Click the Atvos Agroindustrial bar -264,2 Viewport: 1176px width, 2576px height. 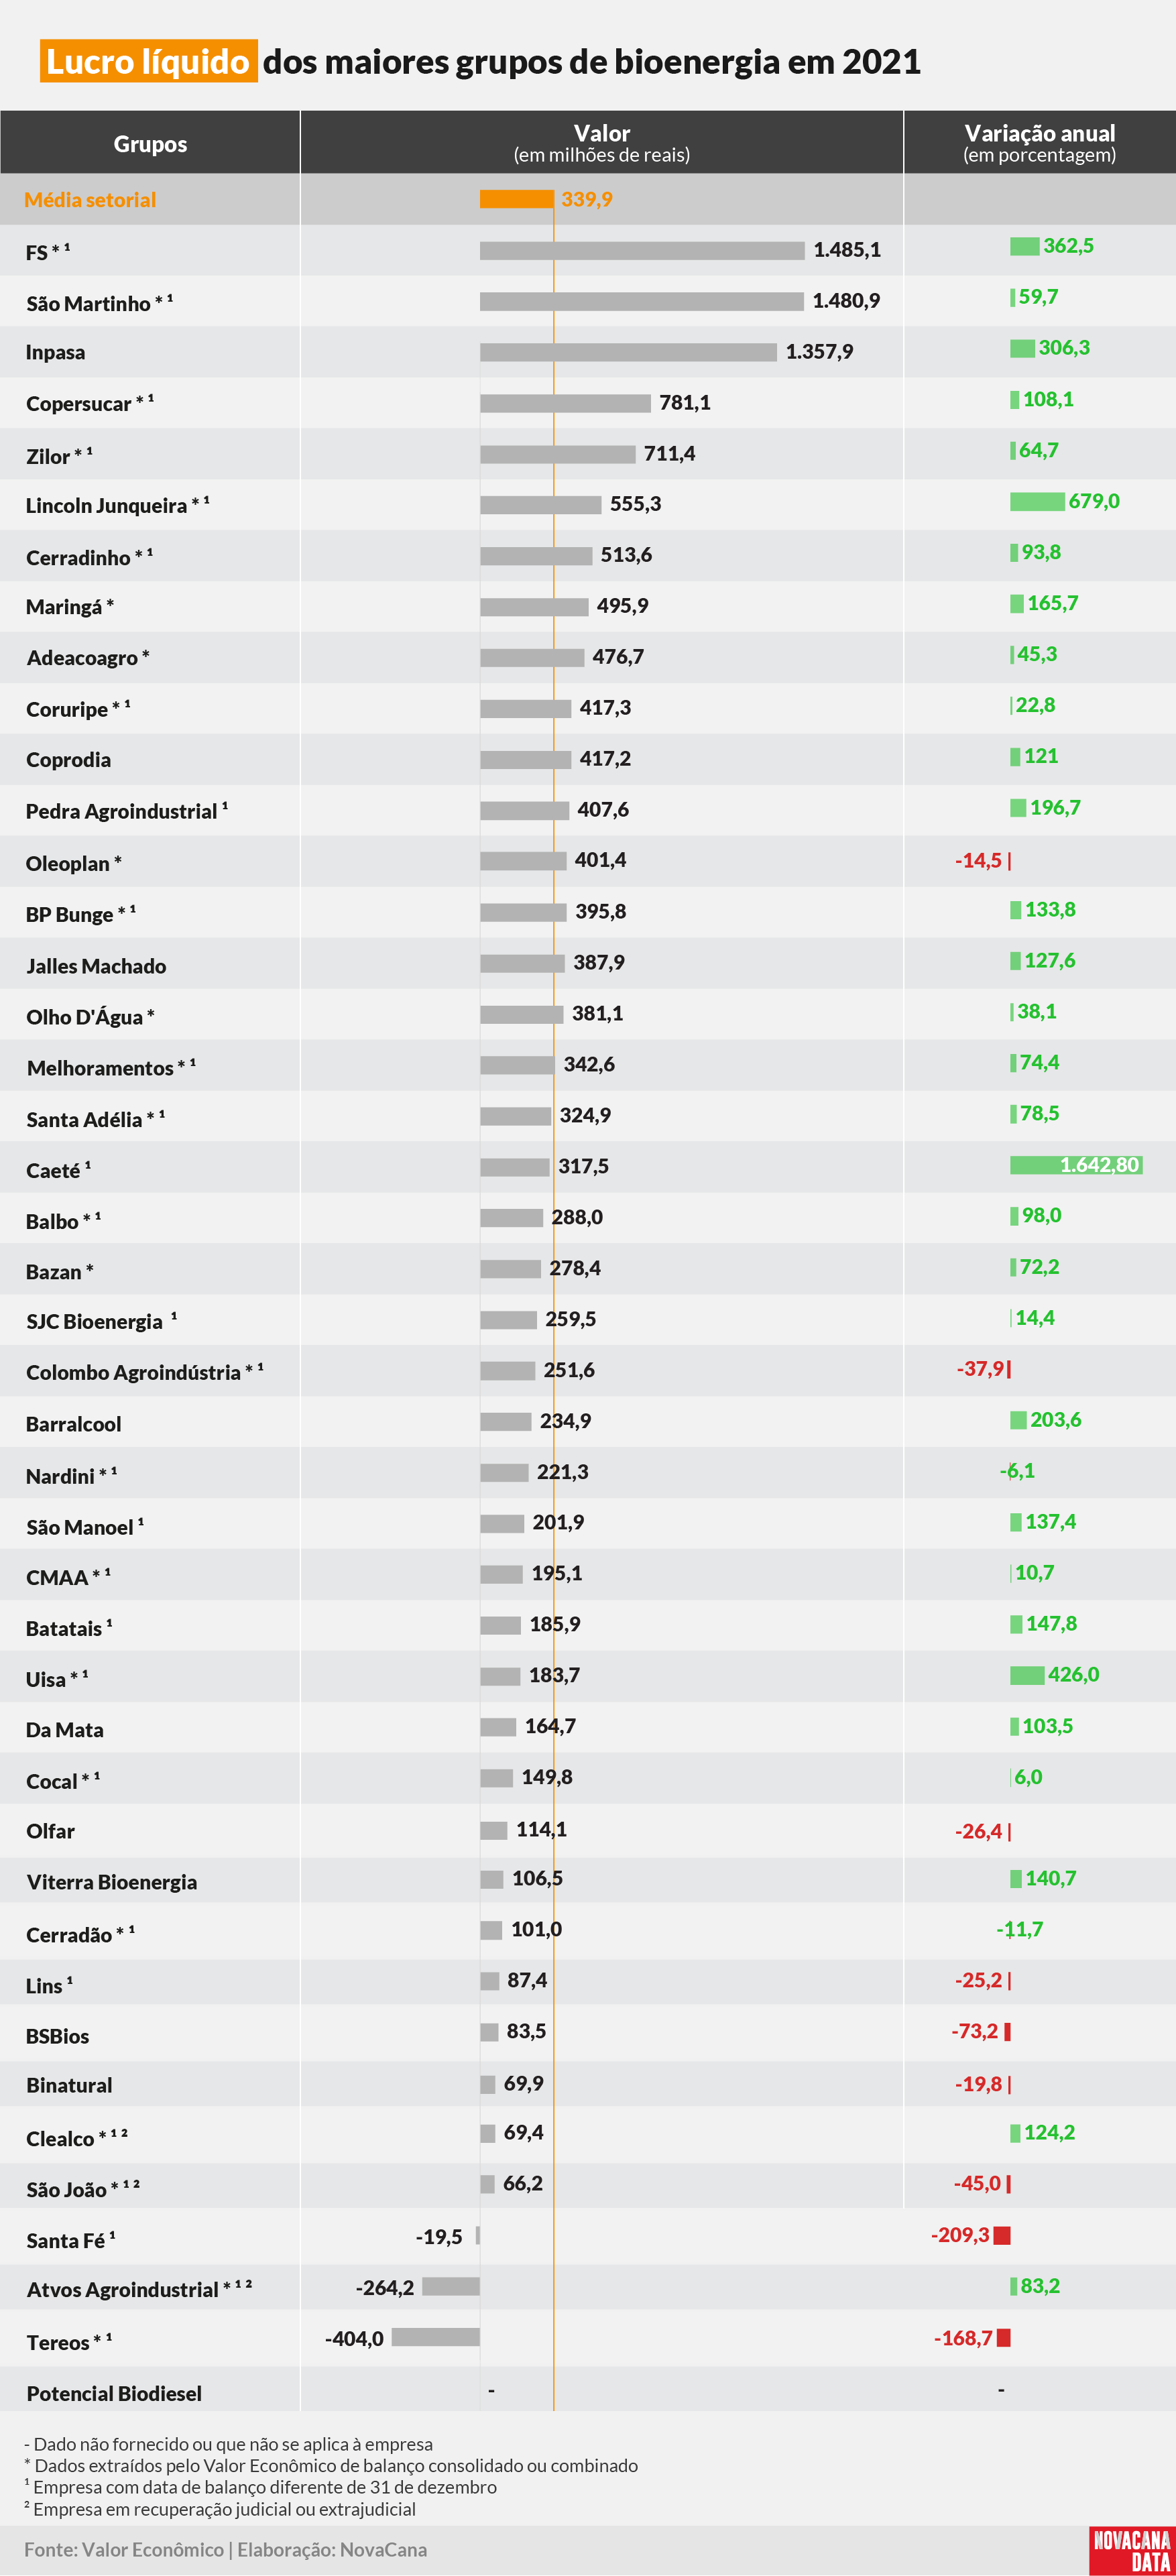tap(451, 2286)
